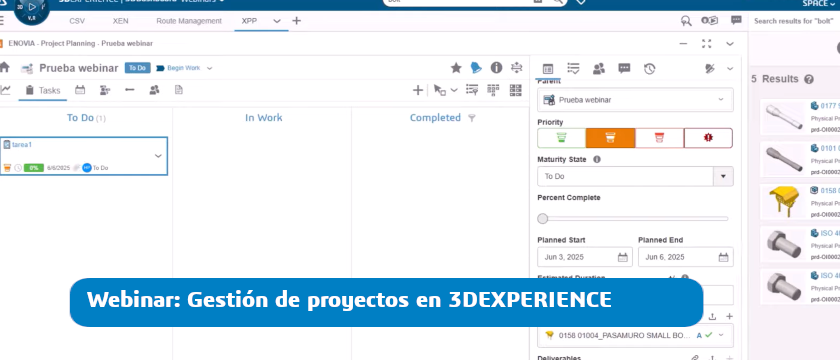
Task: Switch to column grouping view icon
Action: (493, 90)
